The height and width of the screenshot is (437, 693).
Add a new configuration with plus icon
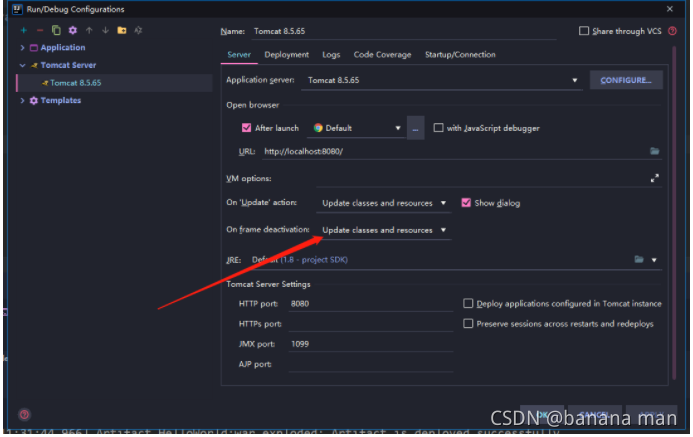tap(24, 30)
